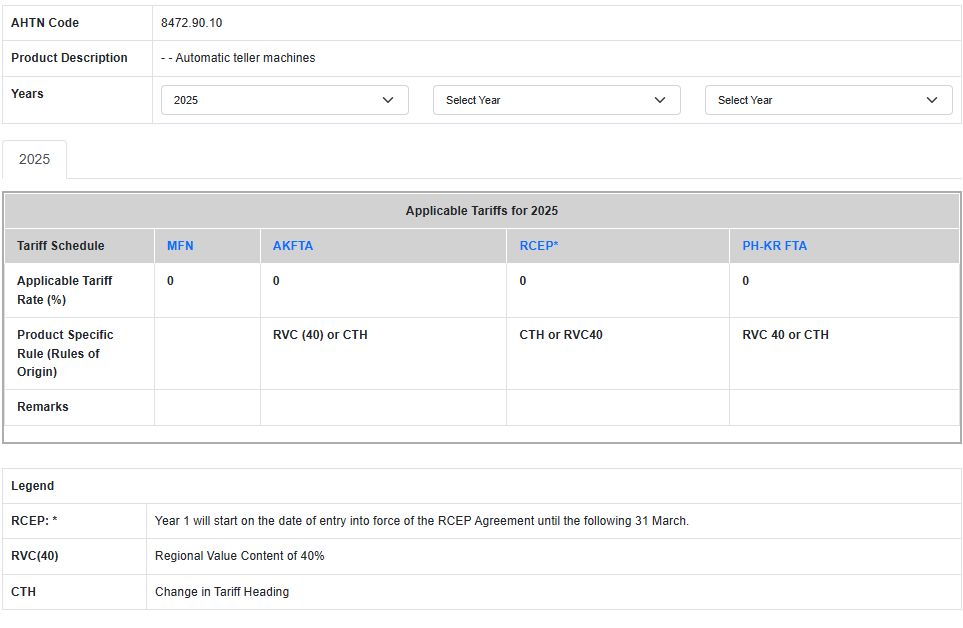This screenshot has height=628, width=963.
Task: Click the Regional Value Content of 40% text
Action: pyautogui.click(x=239, y=556)
